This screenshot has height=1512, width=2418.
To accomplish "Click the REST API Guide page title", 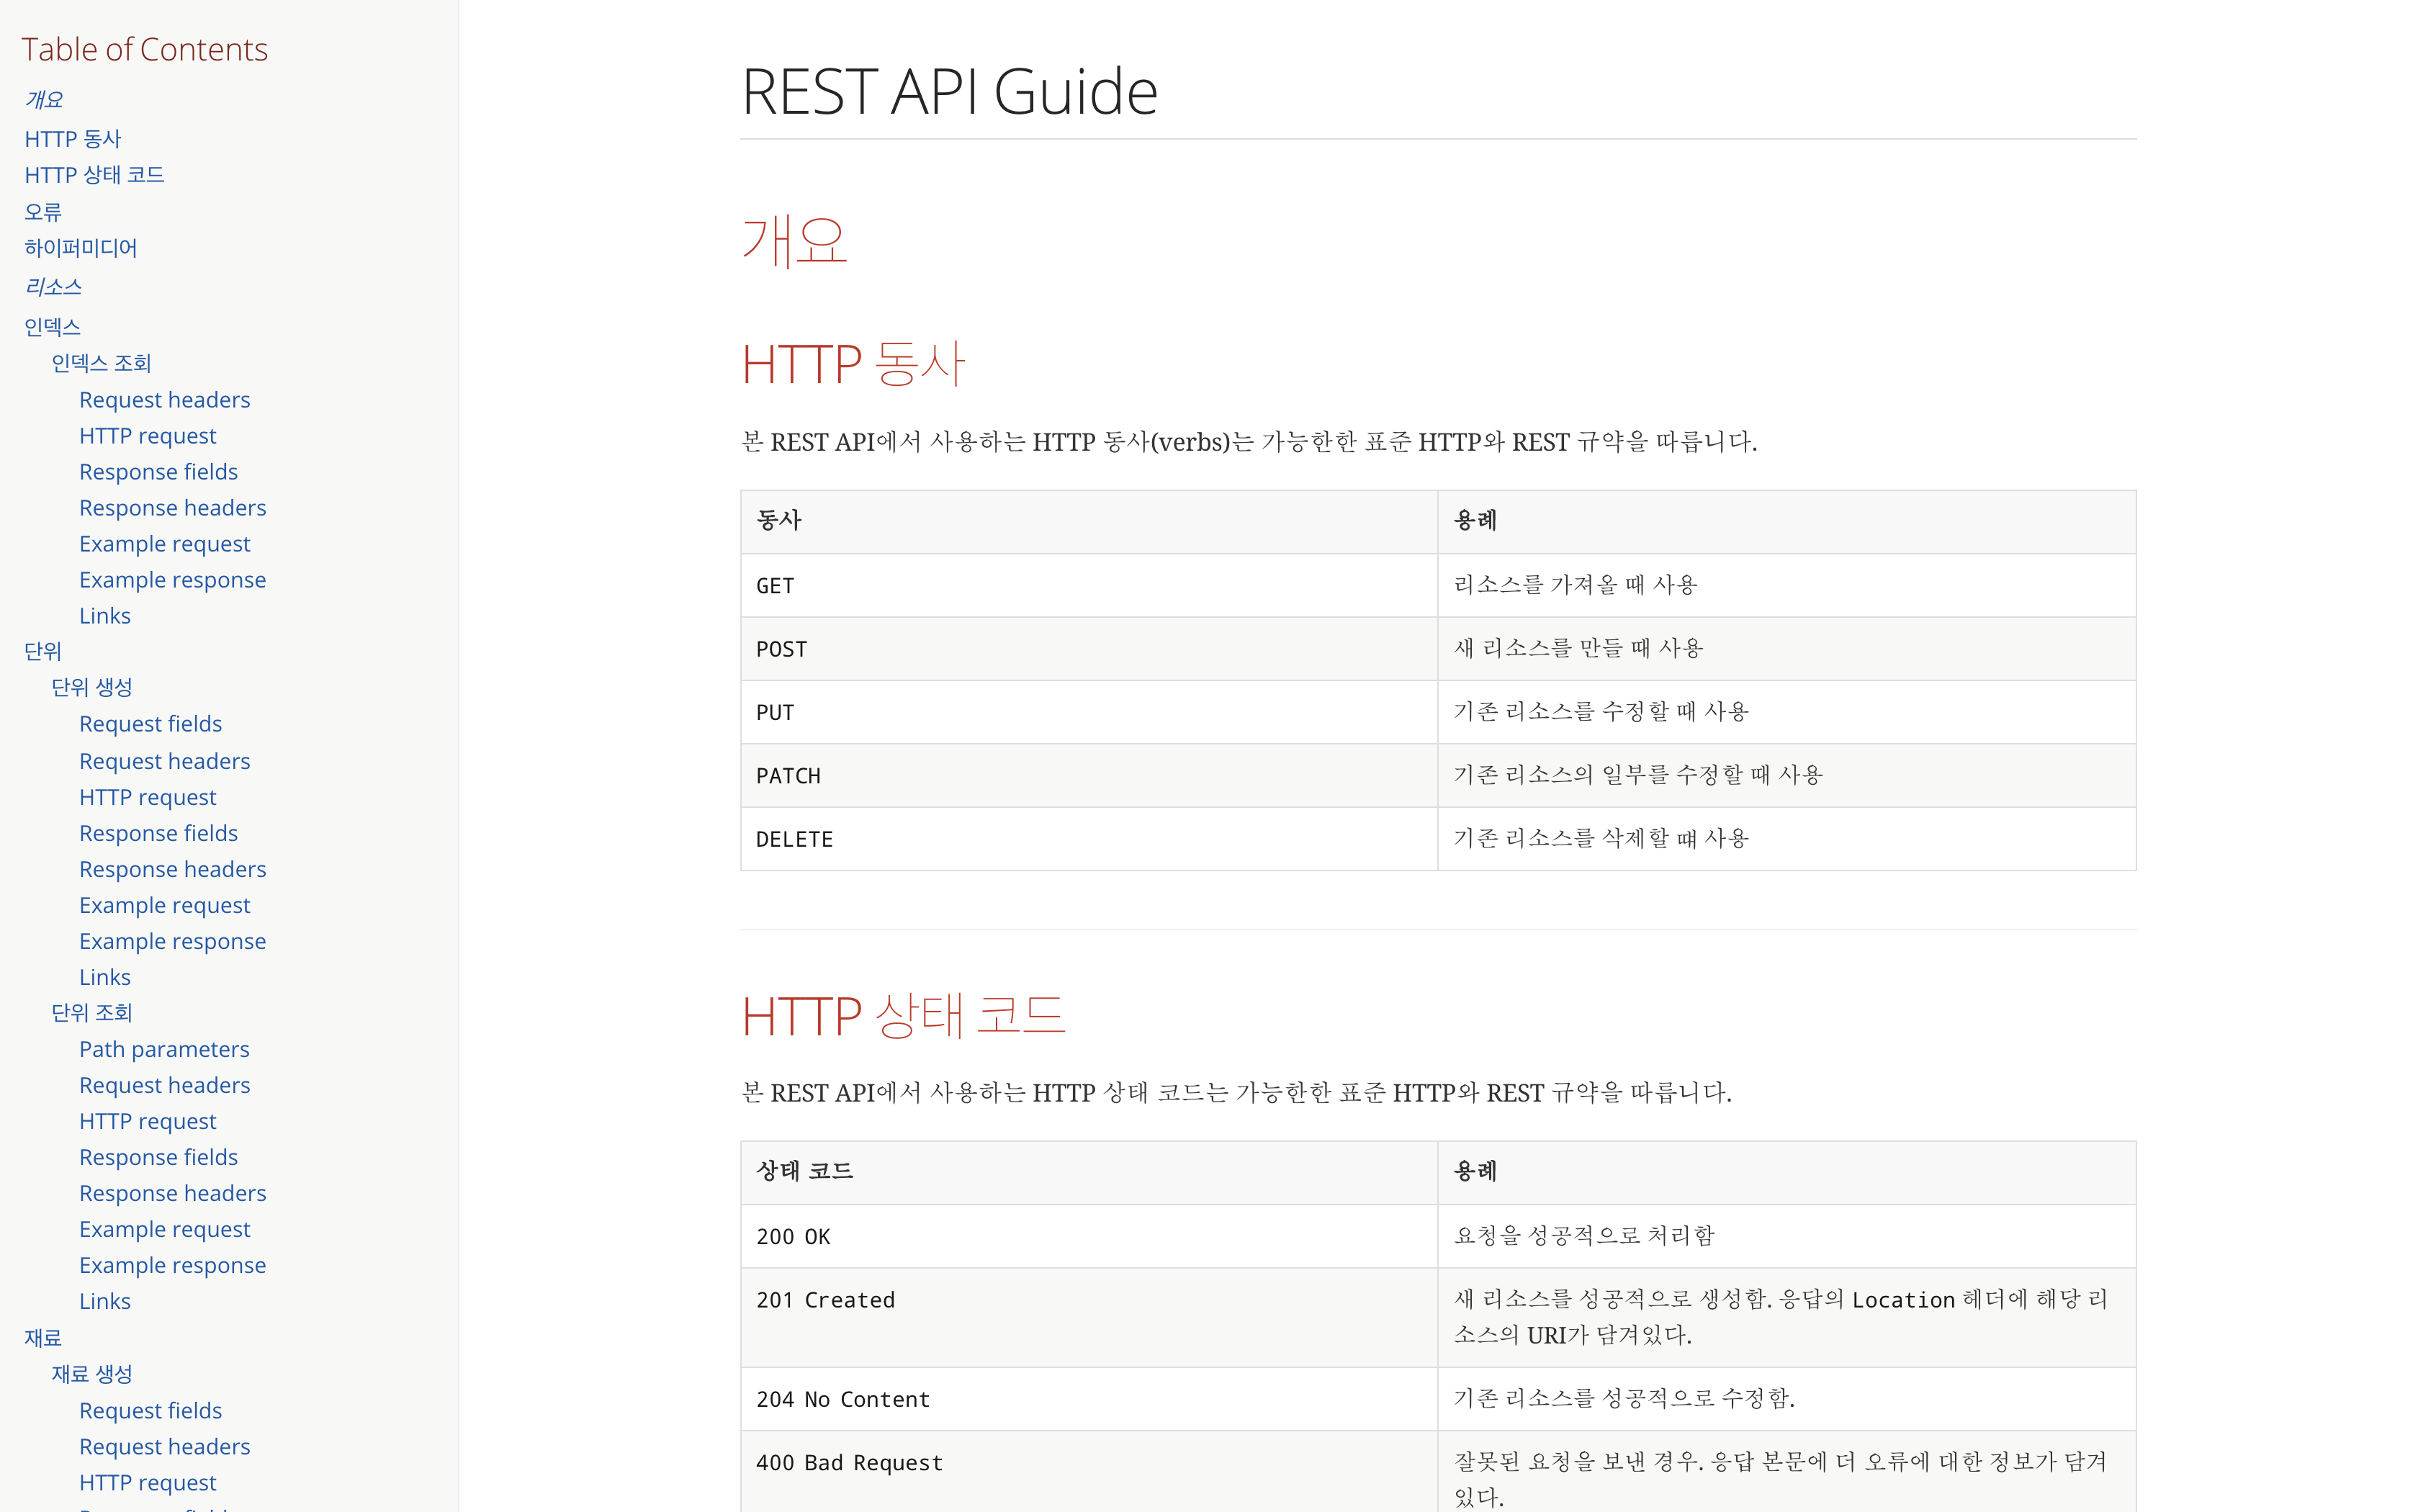I will (949, 91).
